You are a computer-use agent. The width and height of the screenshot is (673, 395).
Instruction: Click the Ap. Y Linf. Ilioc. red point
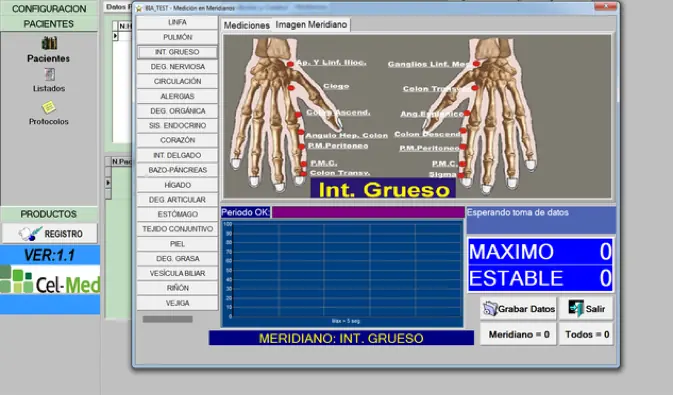[x=291, y=64]
